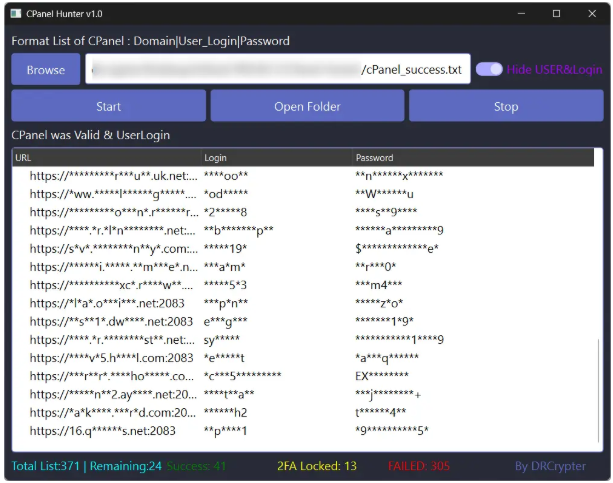Click the Success: 41 counter
The width and height of the screenshot is (613, 483).
tap(196, 466)
